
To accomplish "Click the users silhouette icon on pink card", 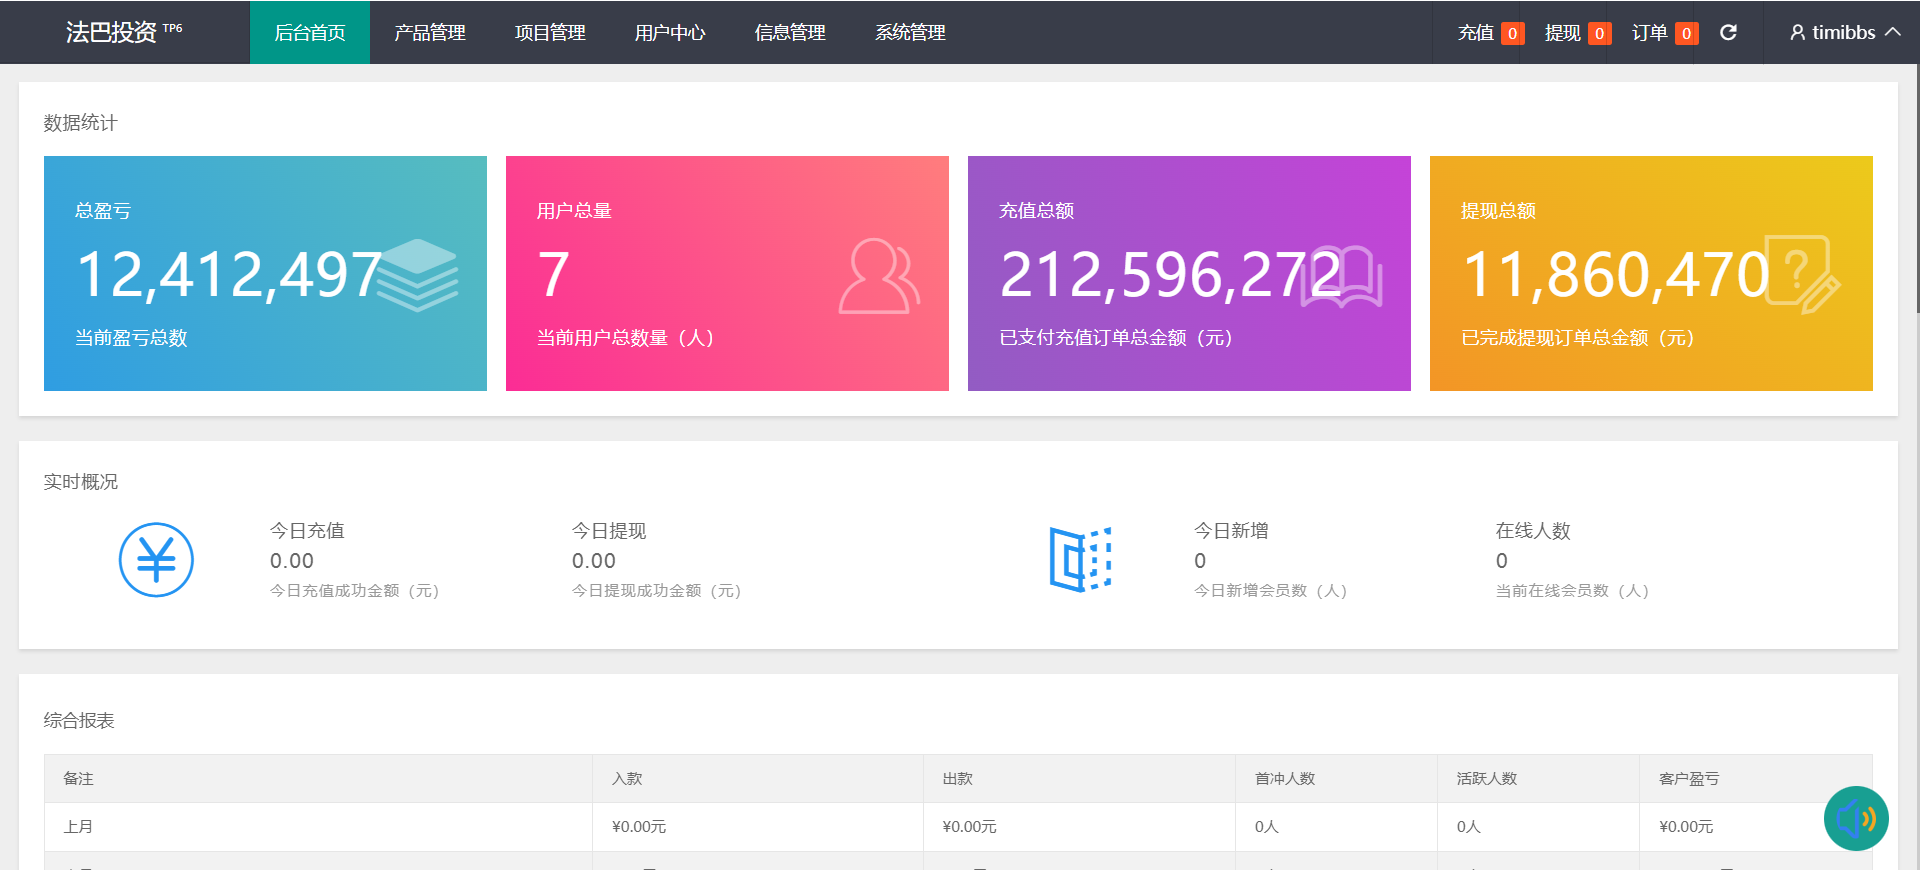I will click(x=878, y=276).
